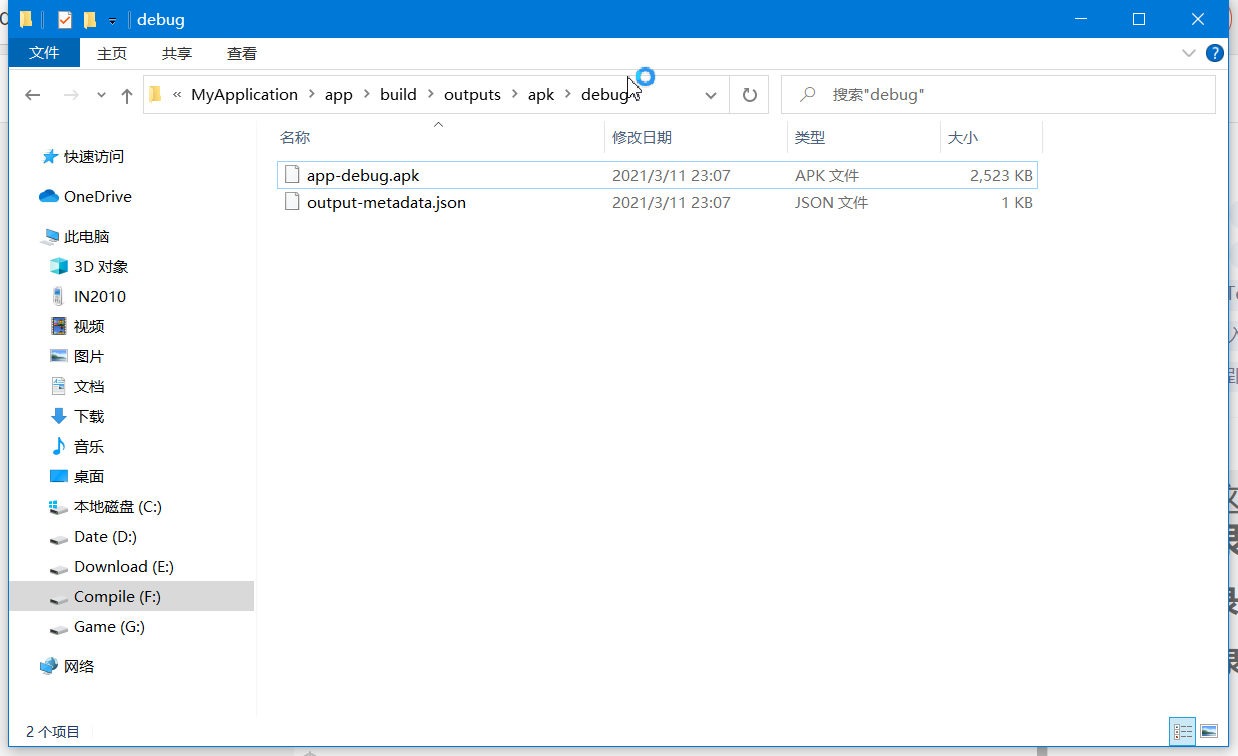Image resolution: width=1238 pixels, height=756 pixels.
Task: Click the apk breadcrumb segment
Action: click(541, 95)
